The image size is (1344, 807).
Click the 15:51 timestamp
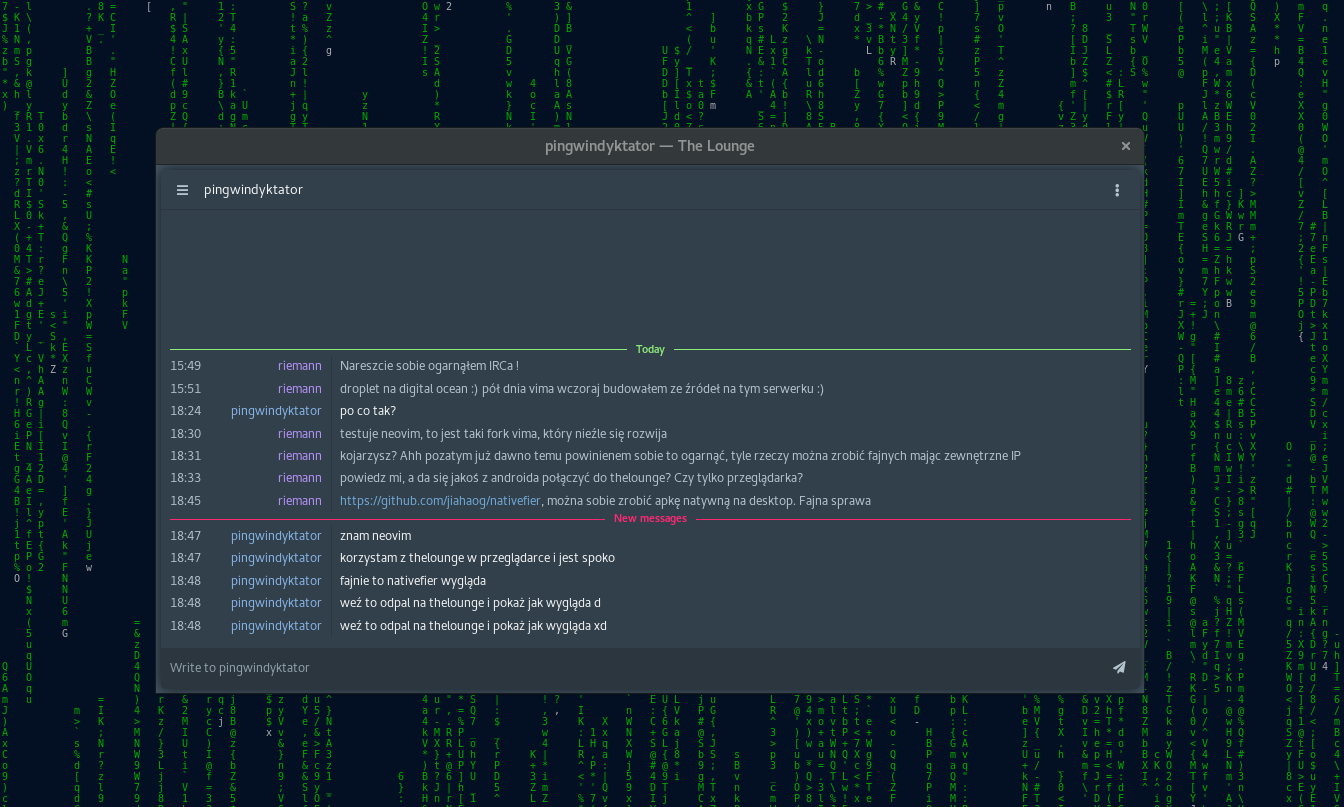[x=185, y=389]
